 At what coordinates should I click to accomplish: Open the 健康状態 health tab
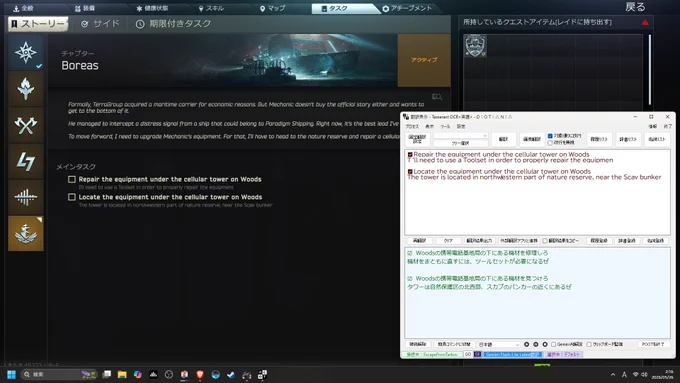pyautogui.click(x=152, y=9)
